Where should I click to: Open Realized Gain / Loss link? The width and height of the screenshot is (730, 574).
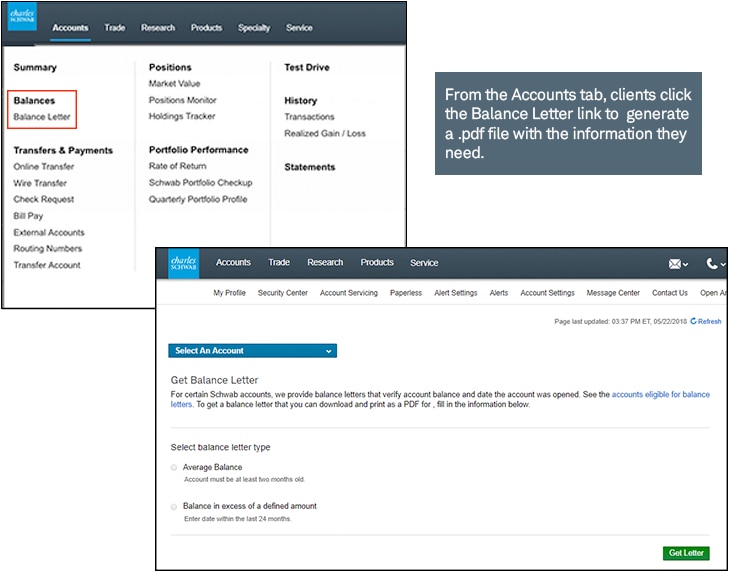tap(325, 134)
